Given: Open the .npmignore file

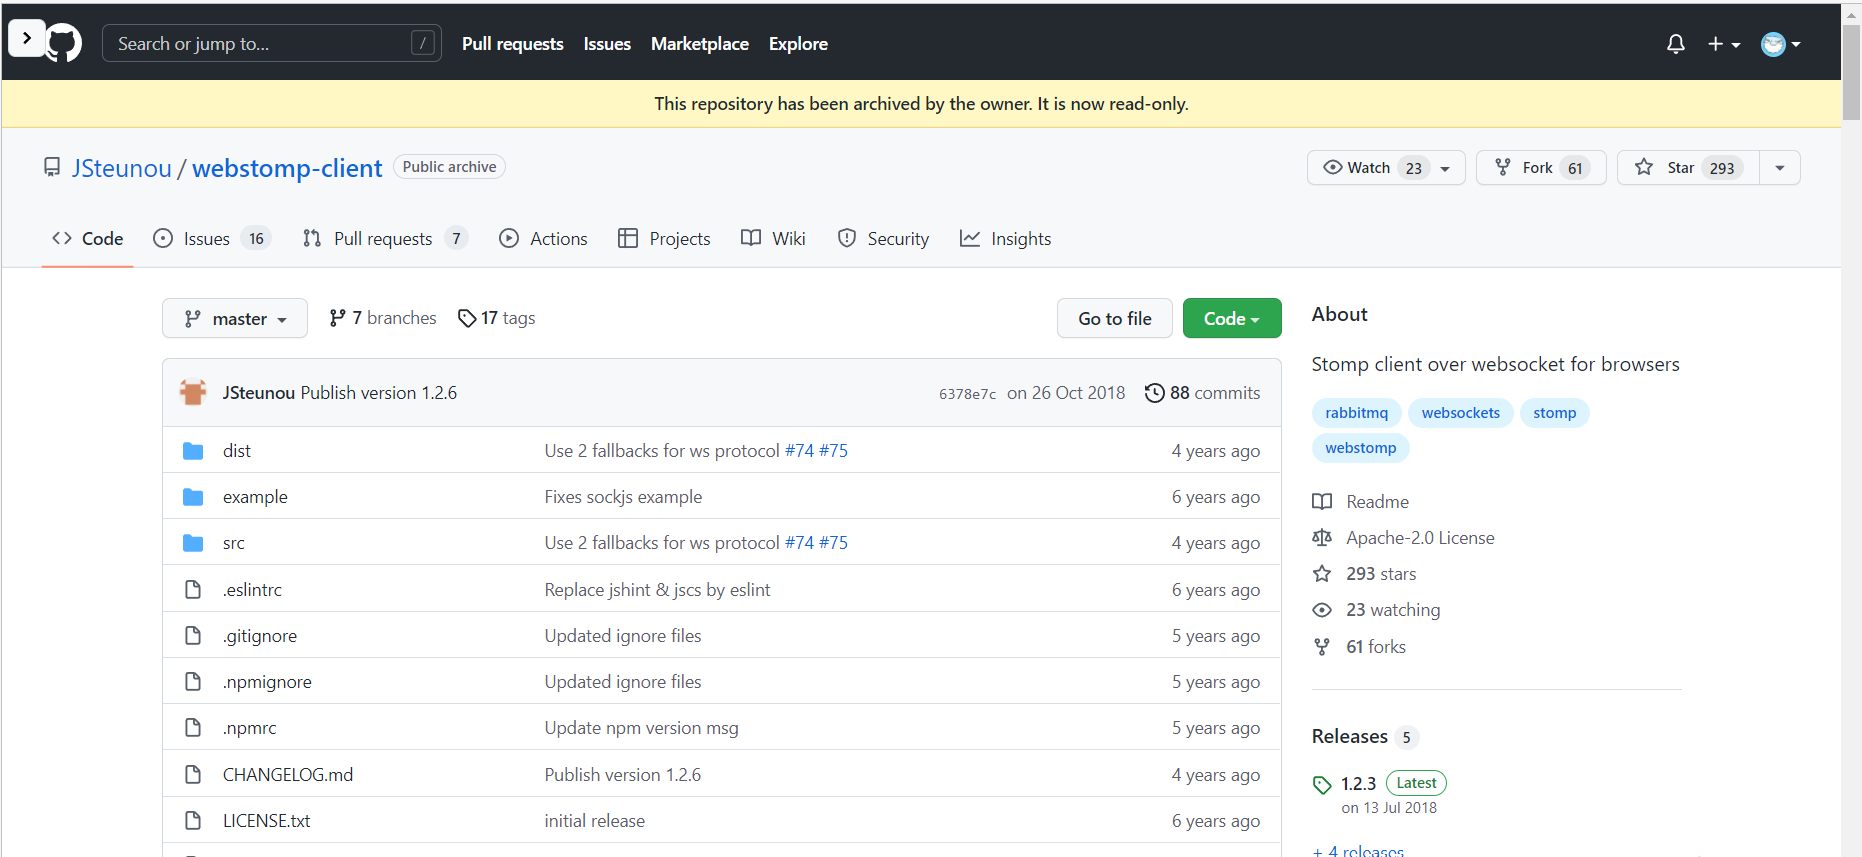Looking at the screenshot, I should (267, 682).
